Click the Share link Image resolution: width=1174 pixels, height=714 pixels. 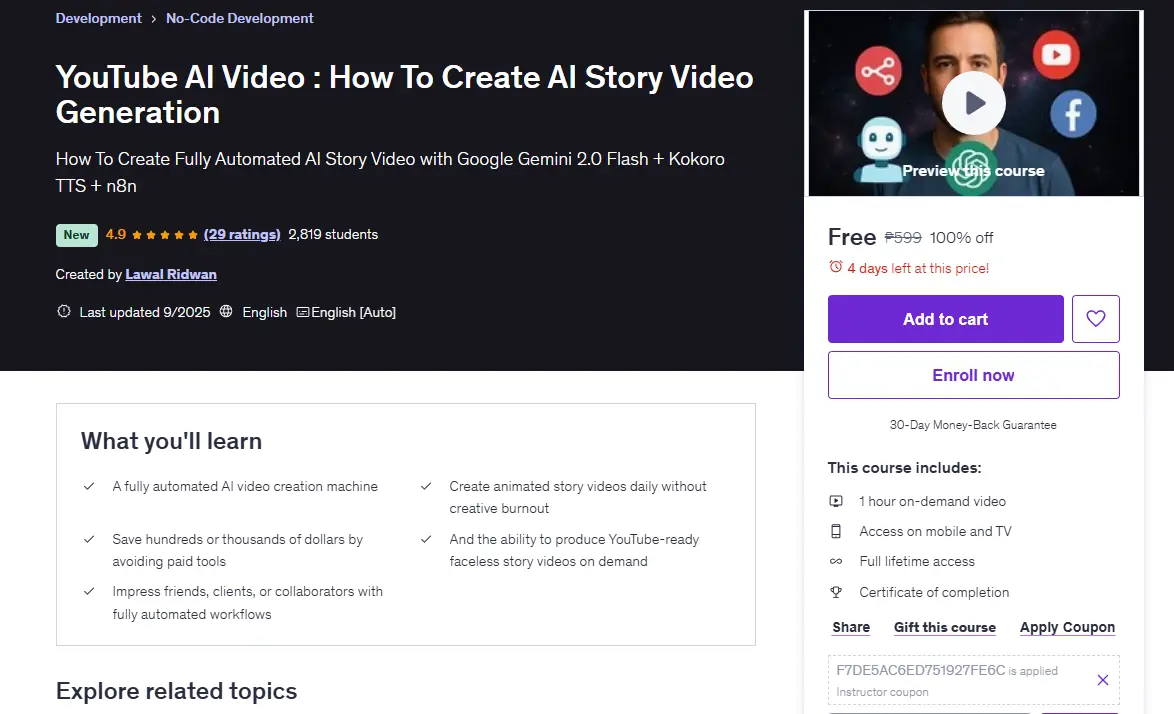coord(851,627)
